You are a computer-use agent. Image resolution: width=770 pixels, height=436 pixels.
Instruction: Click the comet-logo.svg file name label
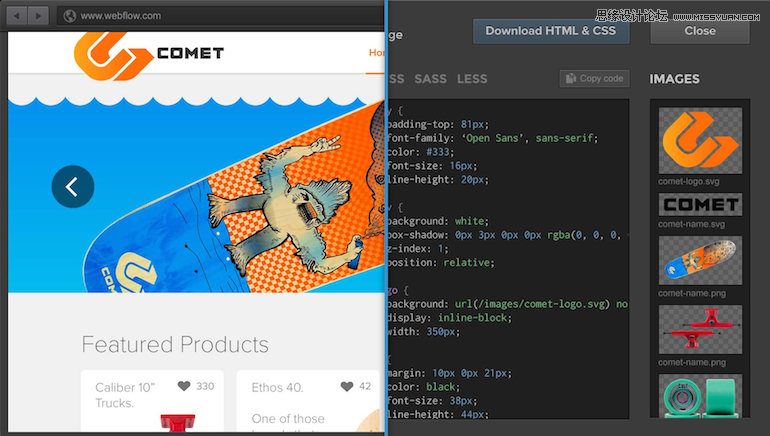[x=688, y=181]
